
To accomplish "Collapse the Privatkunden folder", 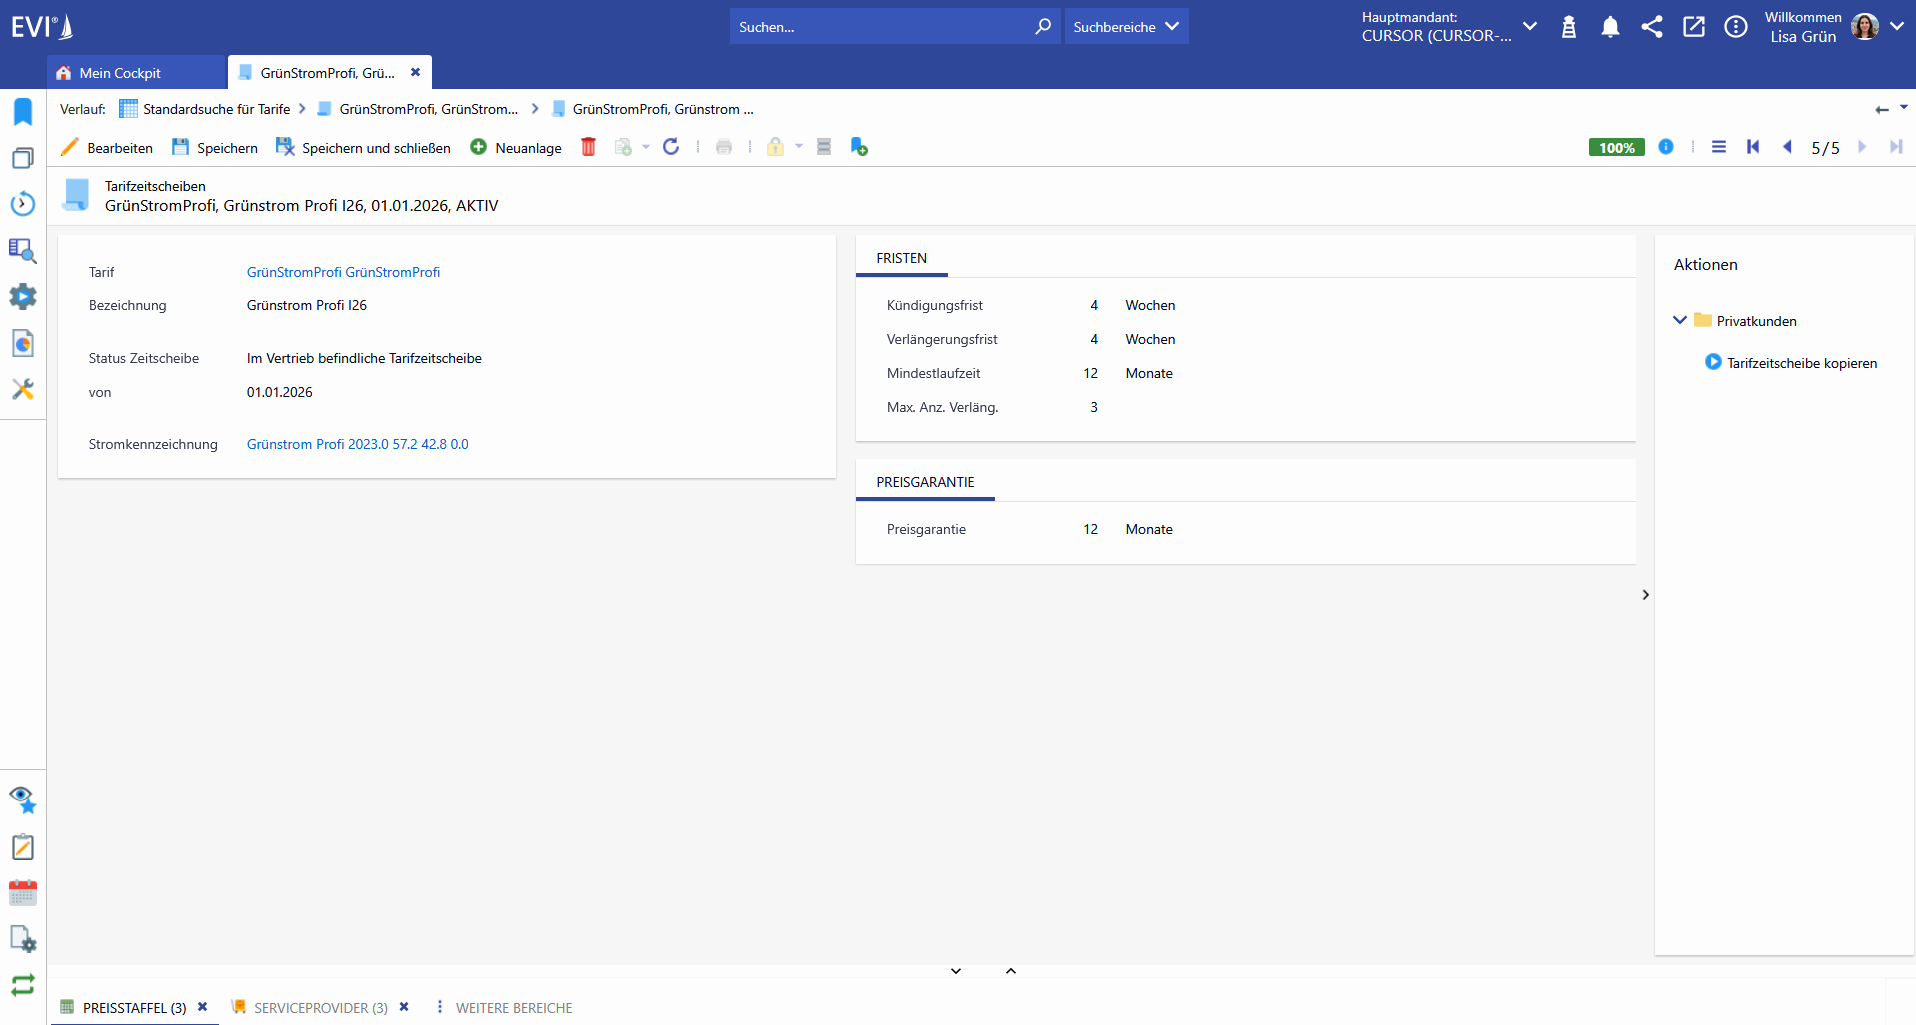I will coord(1680,320).
